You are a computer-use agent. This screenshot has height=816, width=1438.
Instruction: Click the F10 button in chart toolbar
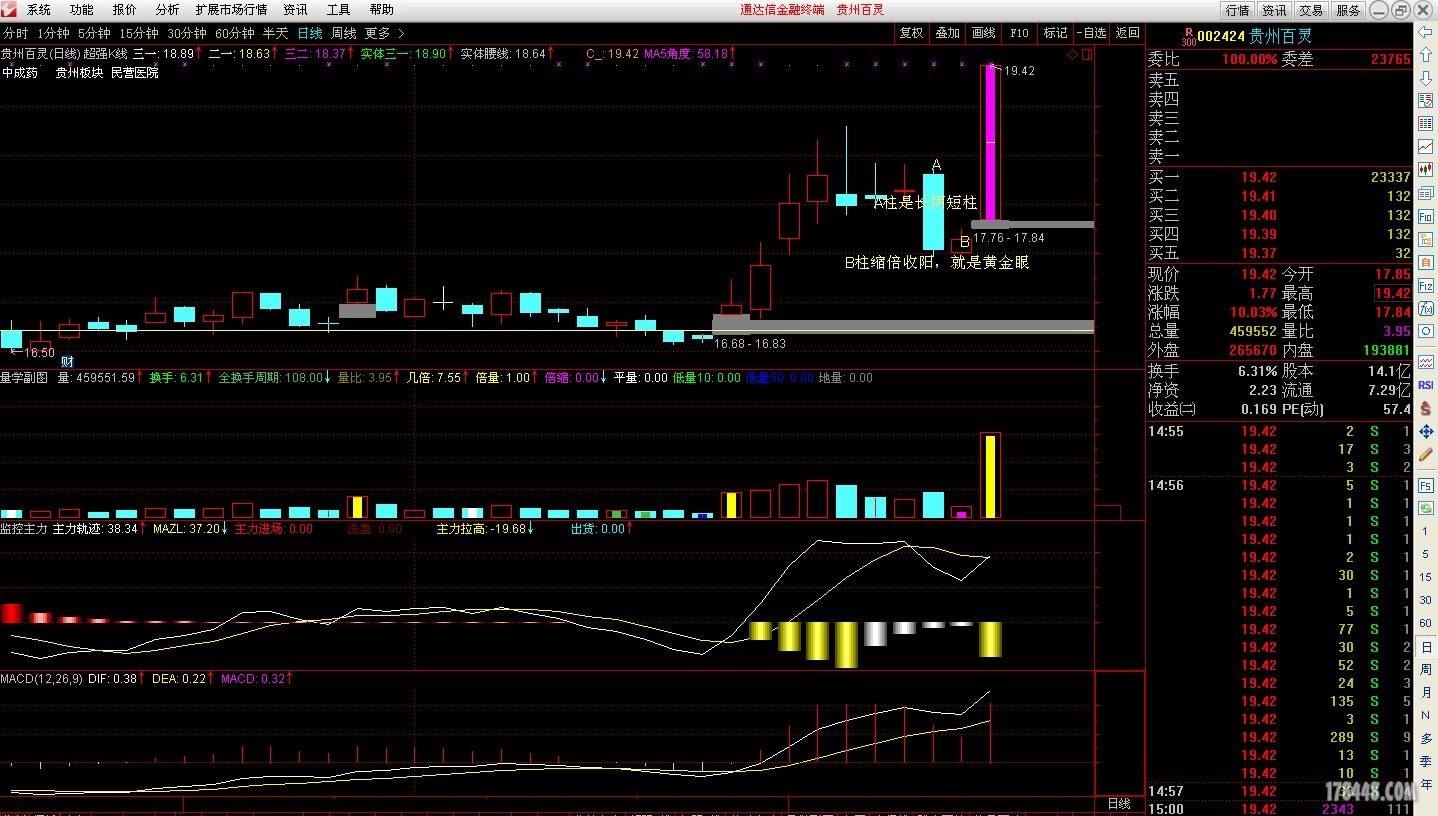click(x=1019, y=33)
